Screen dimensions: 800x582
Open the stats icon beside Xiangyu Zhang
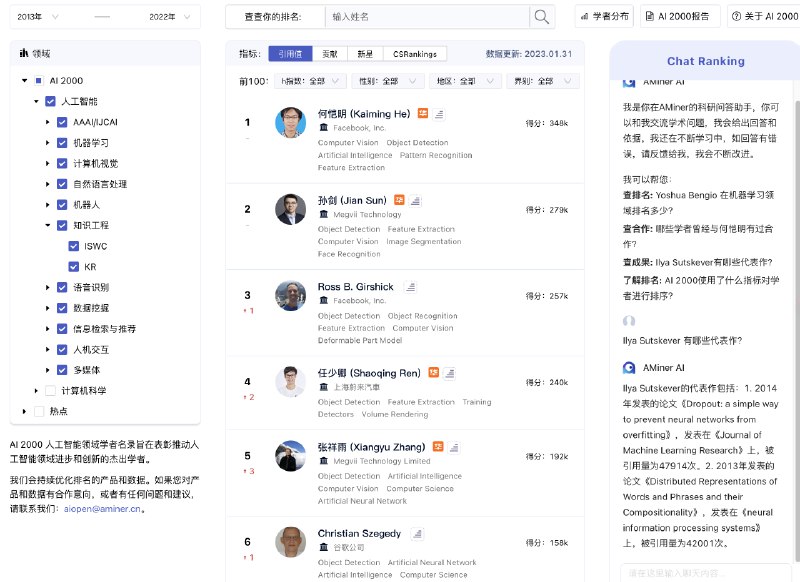(454, 448)
